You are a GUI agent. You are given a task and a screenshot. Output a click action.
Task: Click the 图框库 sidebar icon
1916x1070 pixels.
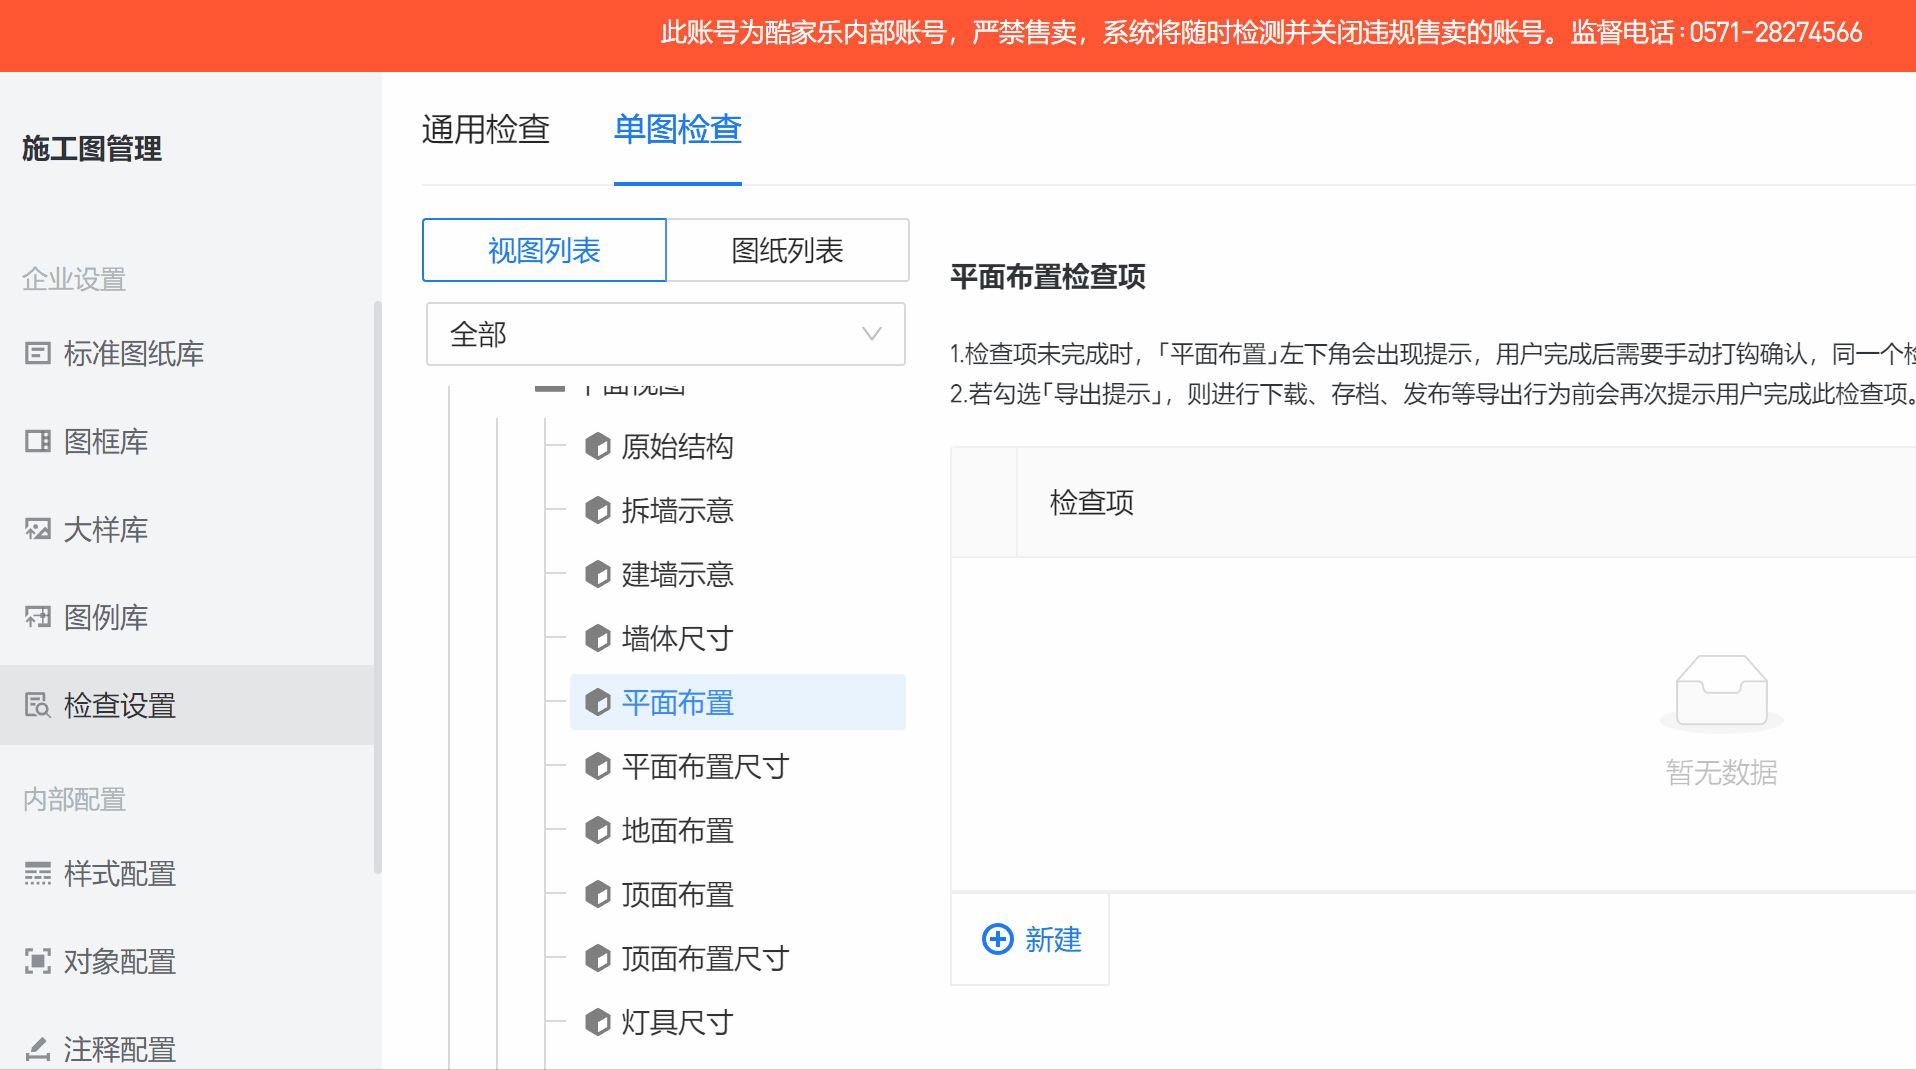pyautogui.click(x=38, y=441)
